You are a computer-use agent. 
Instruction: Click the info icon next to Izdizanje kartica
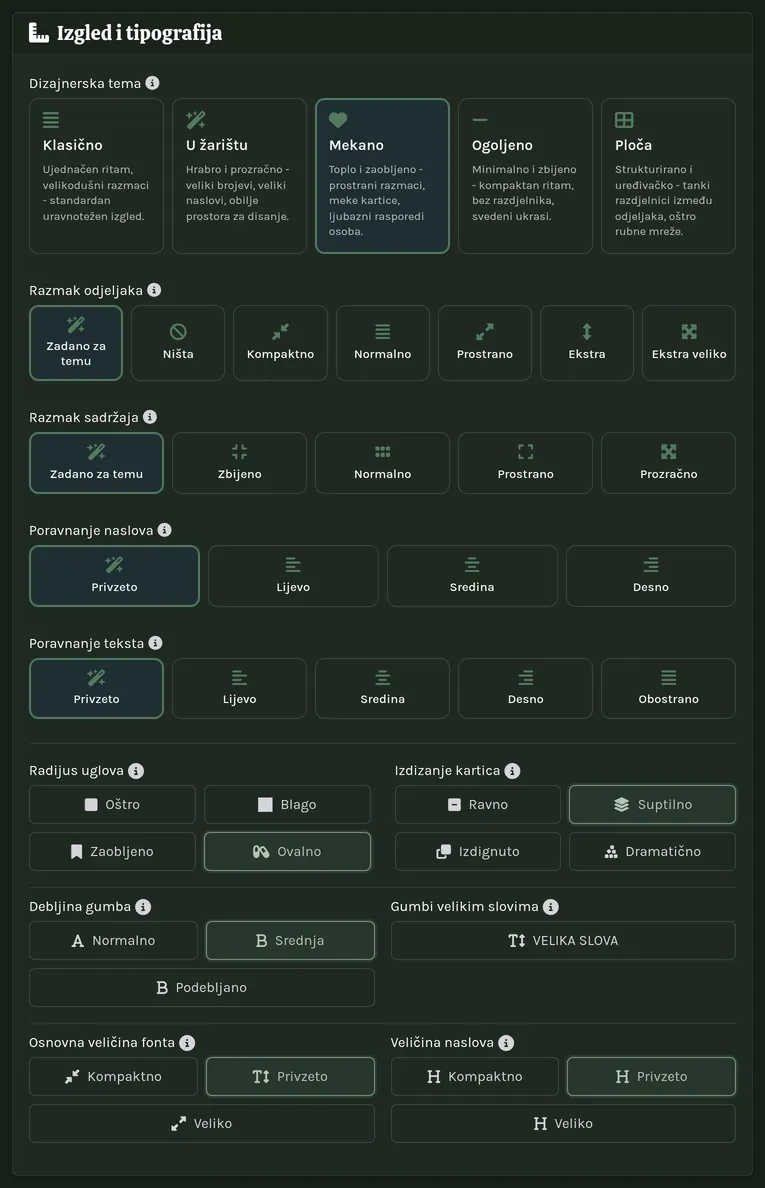pos(512,771)
